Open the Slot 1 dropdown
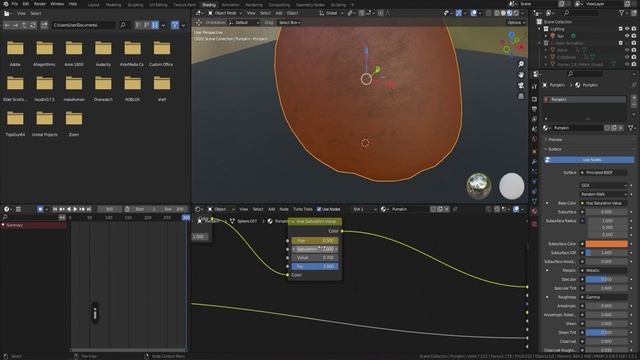The image size is (640, 360). [x=364, y=209]
